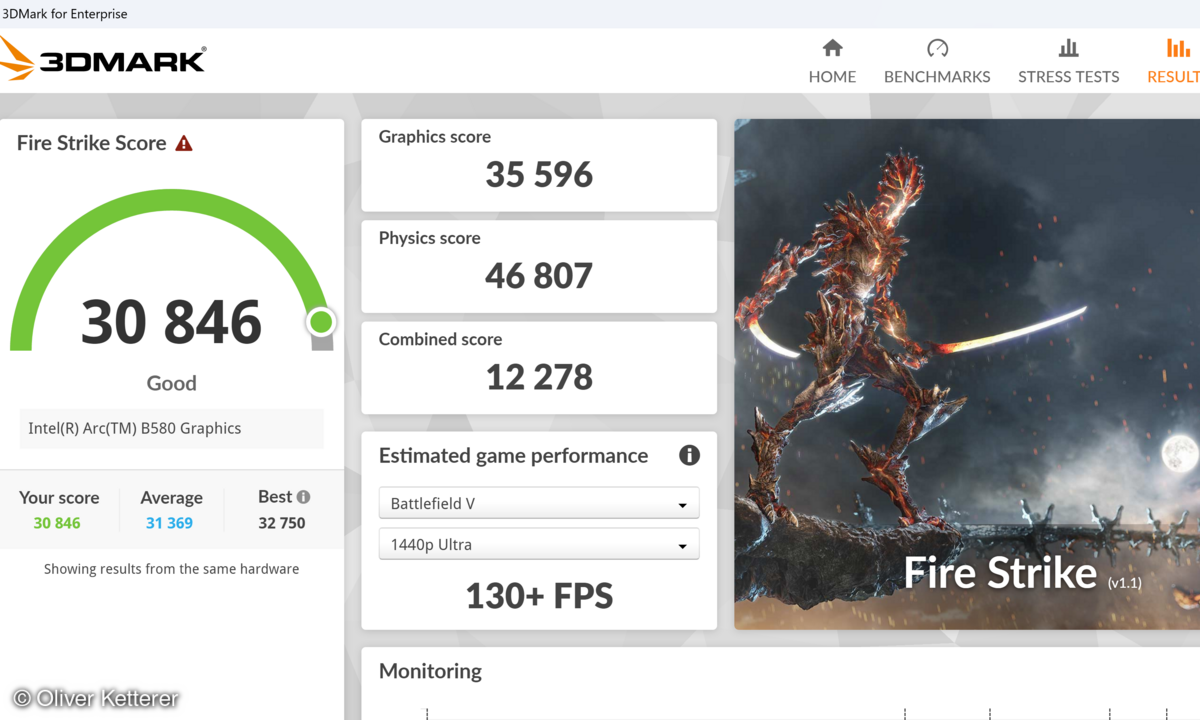Click the Fire Strike artwork thumbnail
The image size is (1200, 720).
(x=967, y=374)
